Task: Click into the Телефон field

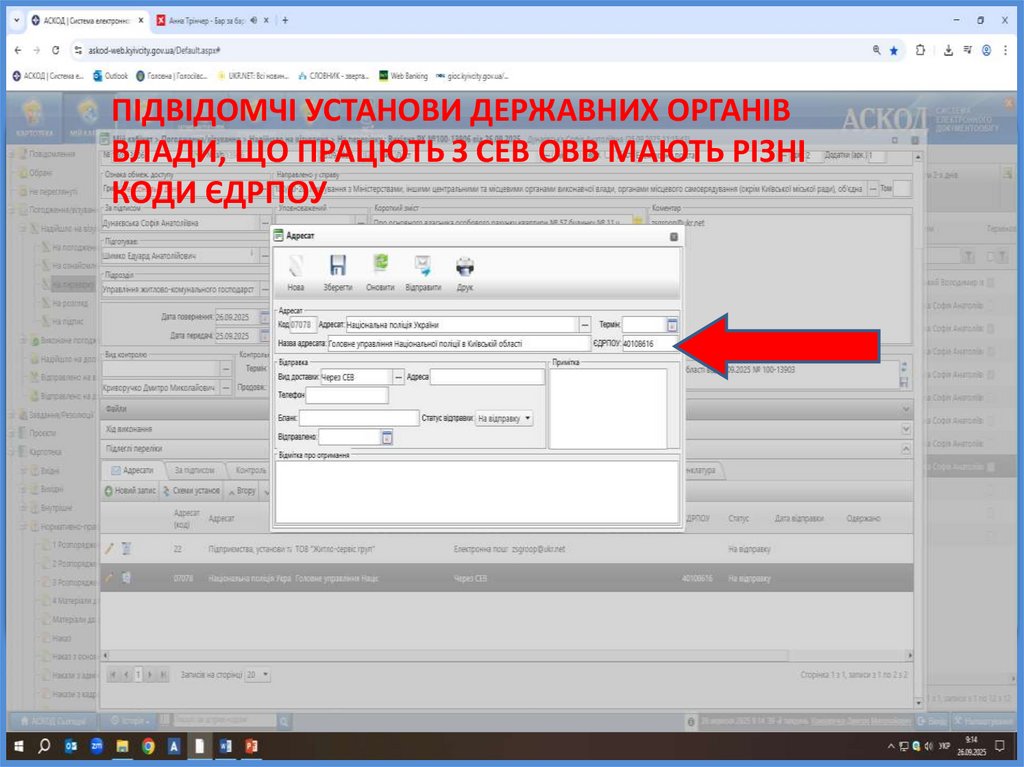Action: 347,395
